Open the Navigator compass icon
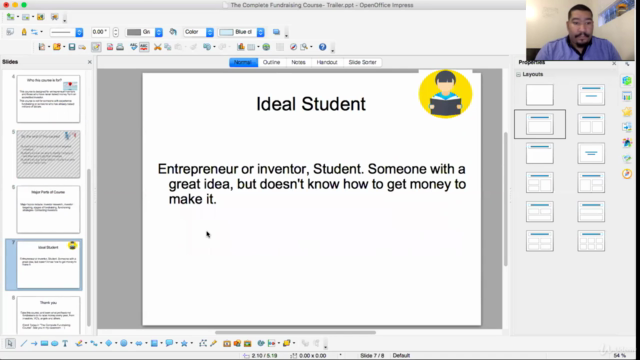 point(293,47)
